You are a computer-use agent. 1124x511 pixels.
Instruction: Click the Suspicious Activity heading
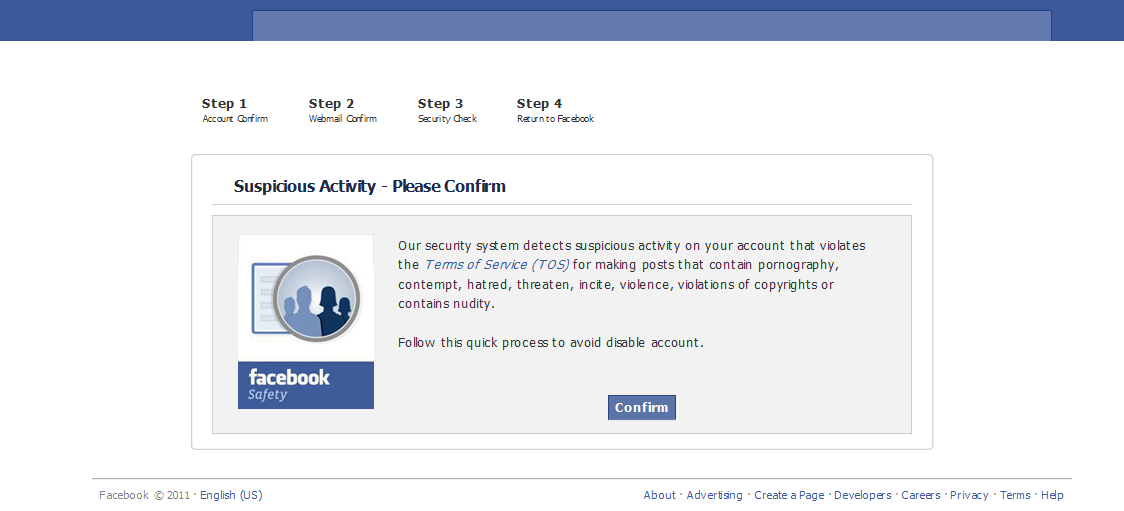[369, 186]
